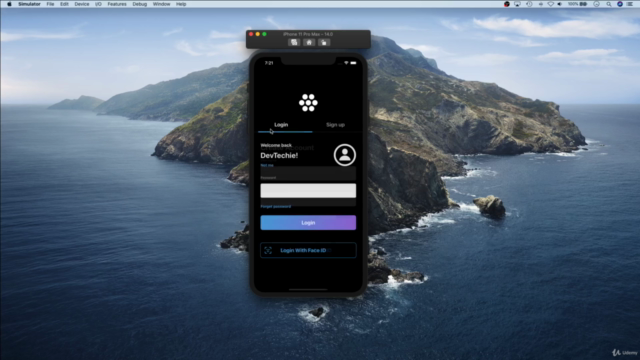Open the Edit menu
The image size is (640, 360).
(x=64, y=4)
